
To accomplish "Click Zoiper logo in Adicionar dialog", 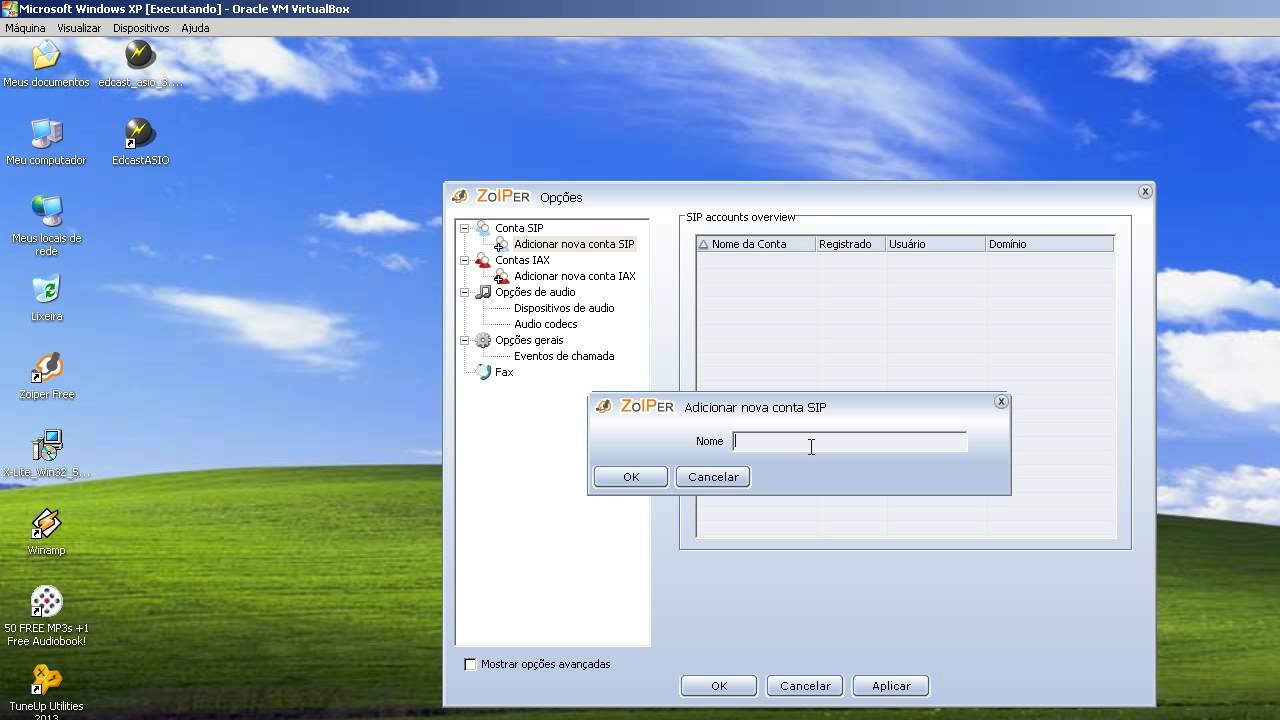I will coord(634,406).
